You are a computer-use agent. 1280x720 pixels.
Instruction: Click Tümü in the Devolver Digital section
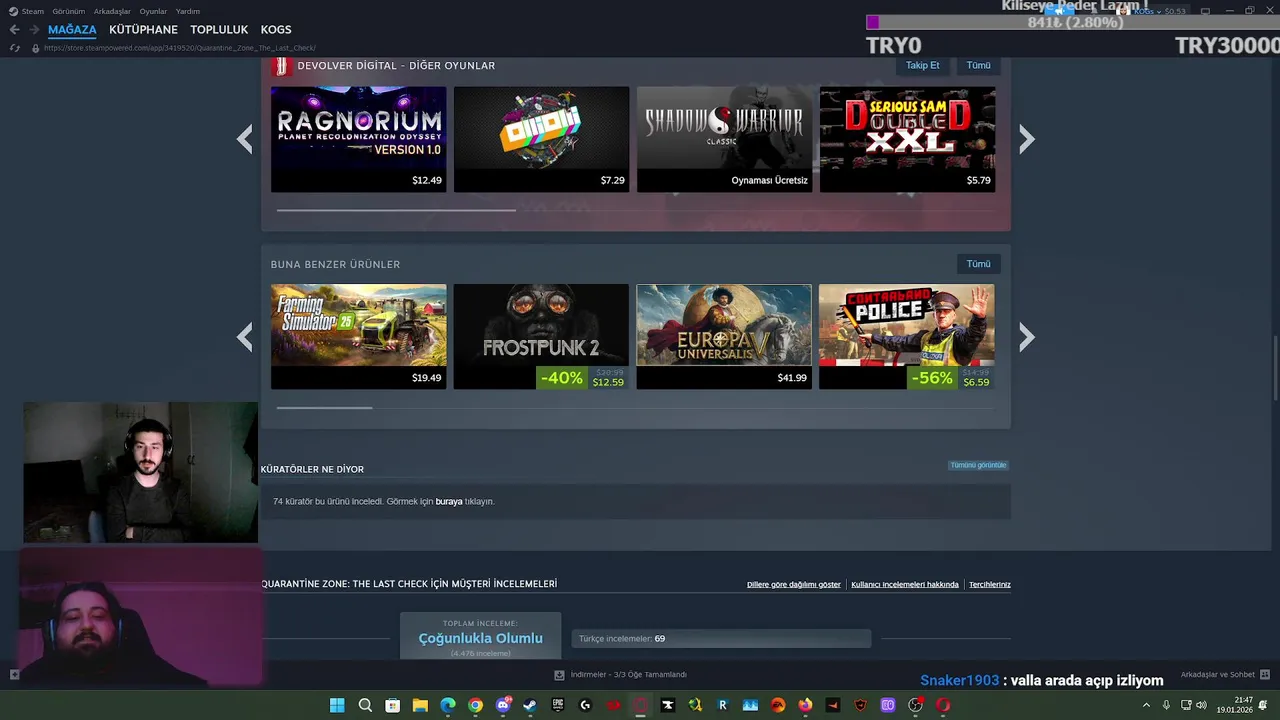978,65
